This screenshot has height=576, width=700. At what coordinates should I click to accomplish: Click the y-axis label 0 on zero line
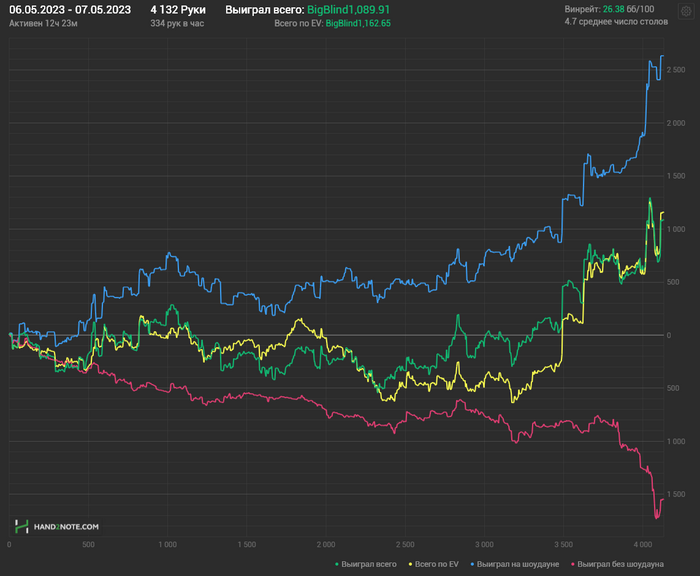(669, 335)
